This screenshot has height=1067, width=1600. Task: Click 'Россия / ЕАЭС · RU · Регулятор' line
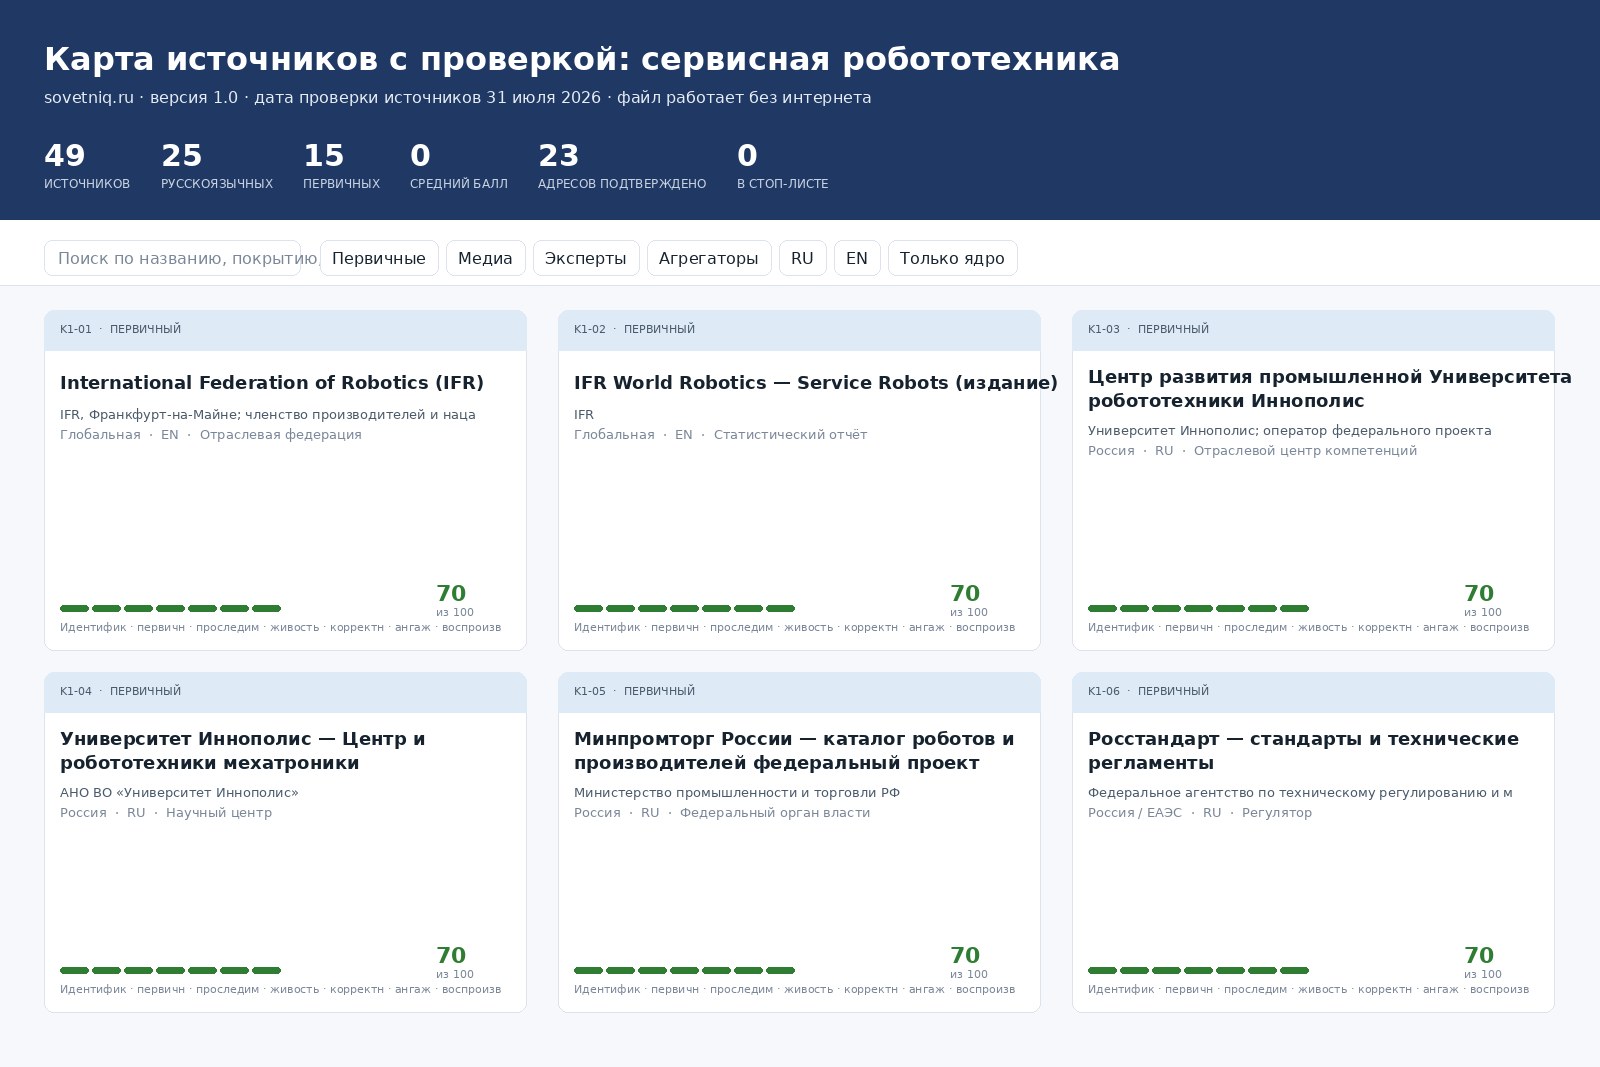tap(1200, 813)
